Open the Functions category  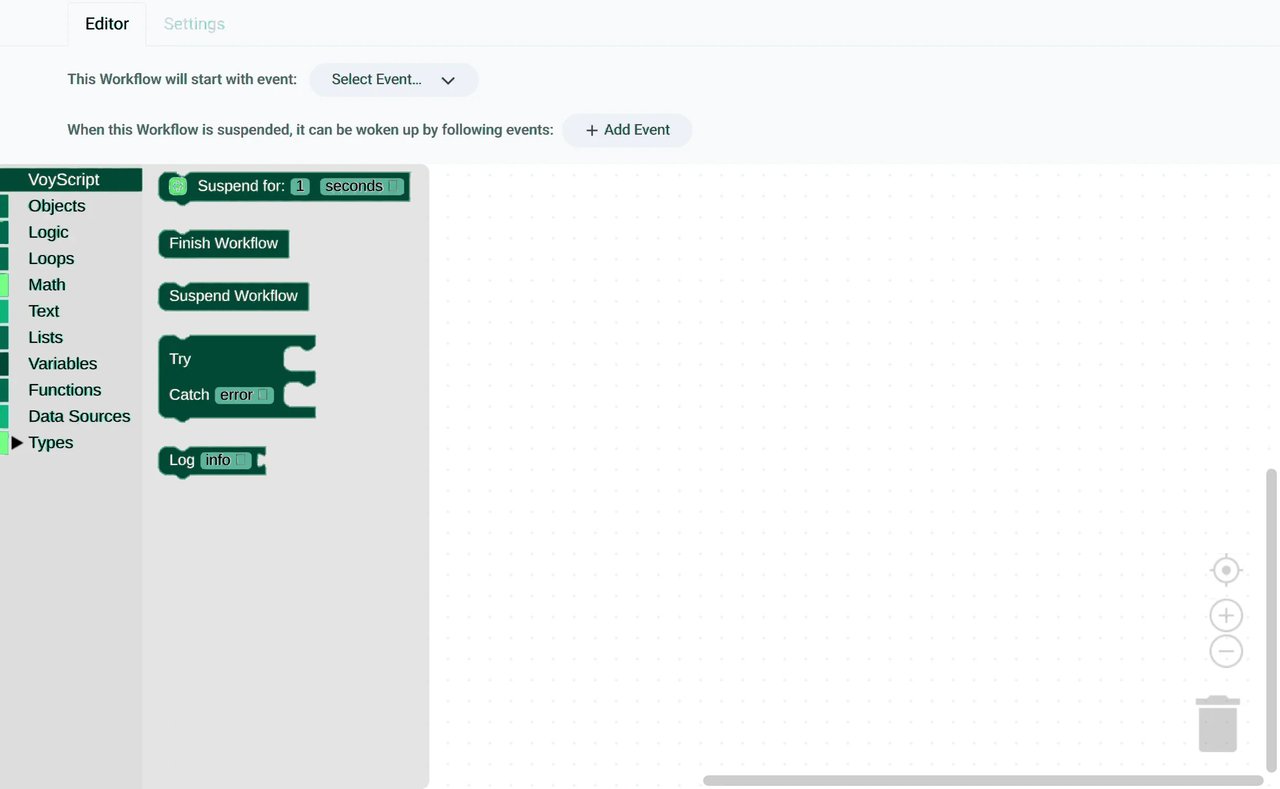coord(71,390)
